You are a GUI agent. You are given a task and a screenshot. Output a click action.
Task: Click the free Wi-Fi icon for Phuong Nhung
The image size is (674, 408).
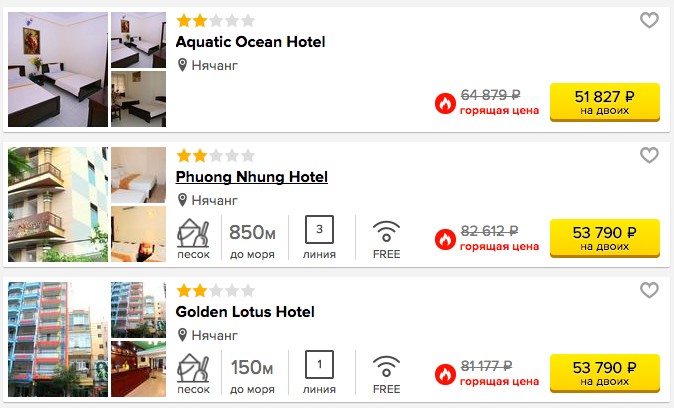click(x=386, y=231)
